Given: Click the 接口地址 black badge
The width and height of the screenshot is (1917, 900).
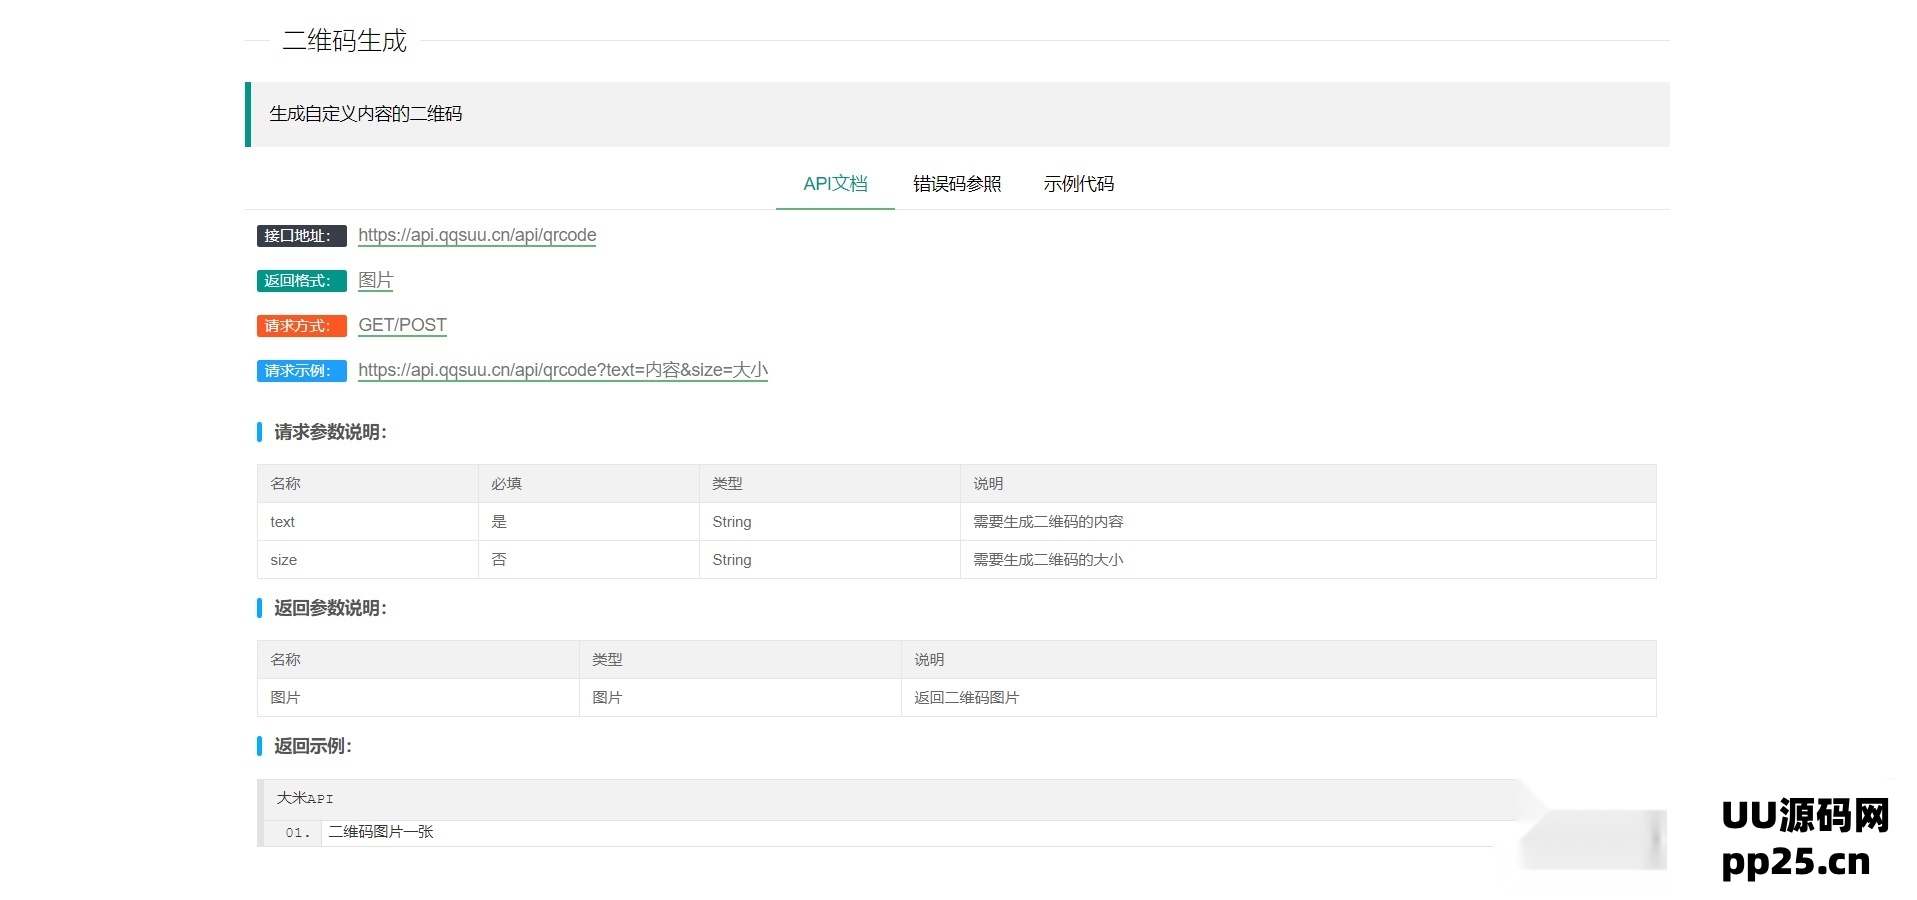Looking at the screenshot, I should (300, 236).
